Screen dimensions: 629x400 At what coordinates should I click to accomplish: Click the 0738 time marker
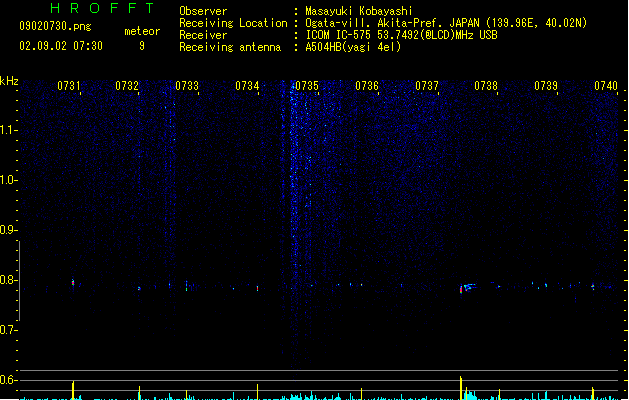click(x=486, y=86)
